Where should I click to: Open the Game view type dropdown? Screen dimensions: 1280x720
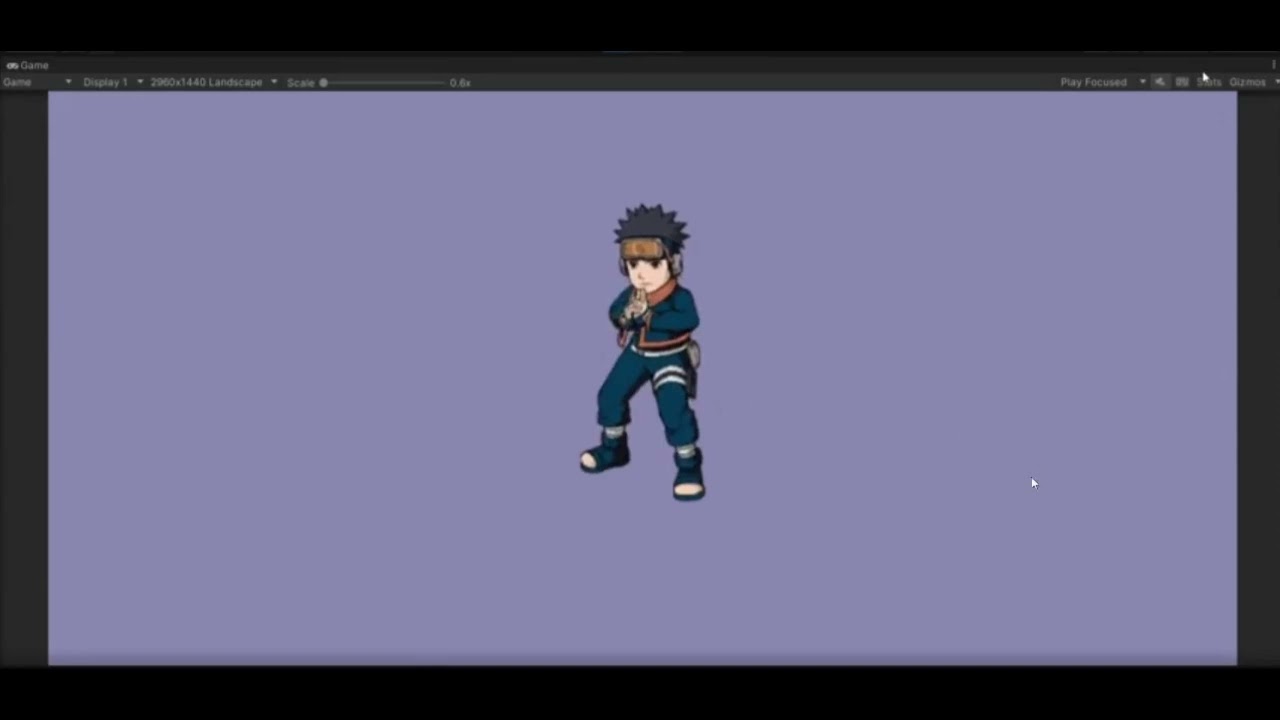[38, 82]
